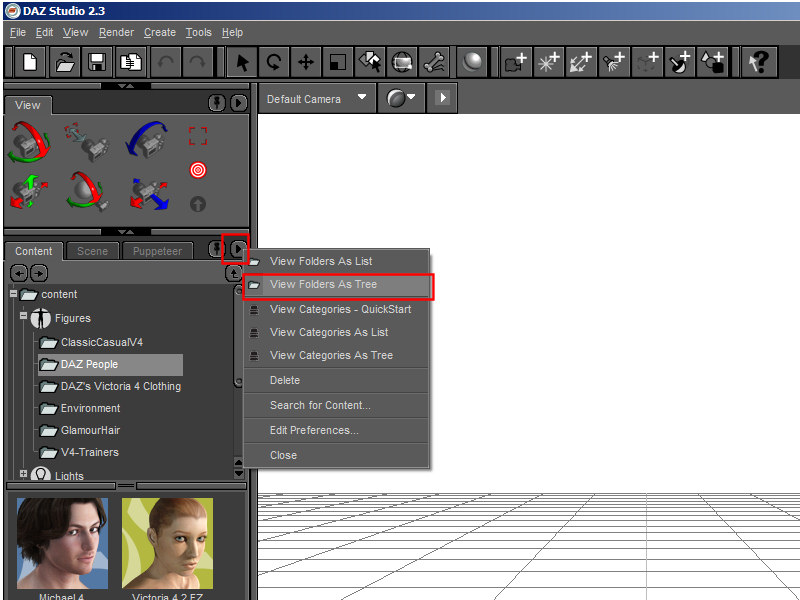Create a new point light icon
Screen dimensions: 800x600
[548, 62]
